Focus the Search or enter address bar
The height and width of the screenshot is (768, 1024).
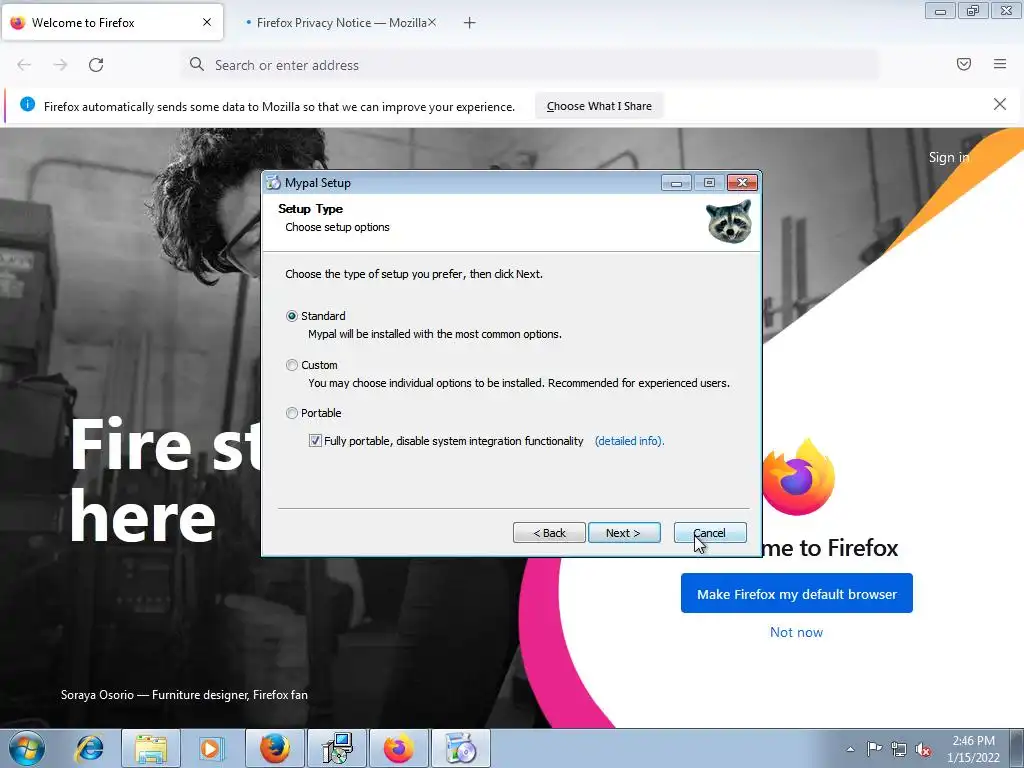(530, 65)
